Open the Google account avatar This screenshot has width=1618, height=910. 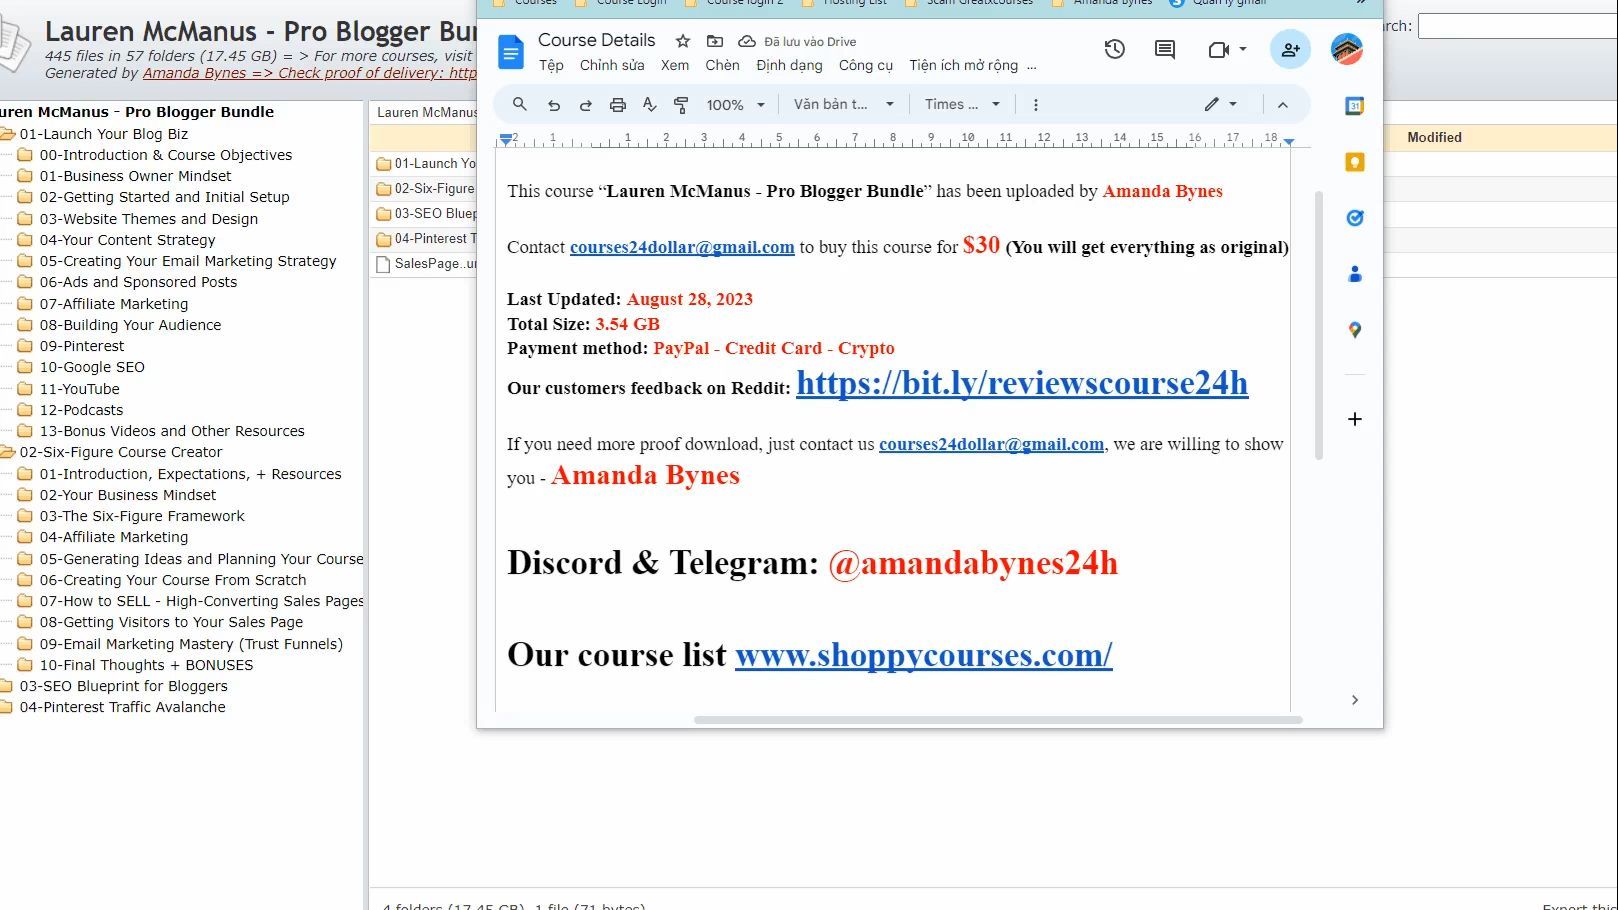coord(1347,49)
